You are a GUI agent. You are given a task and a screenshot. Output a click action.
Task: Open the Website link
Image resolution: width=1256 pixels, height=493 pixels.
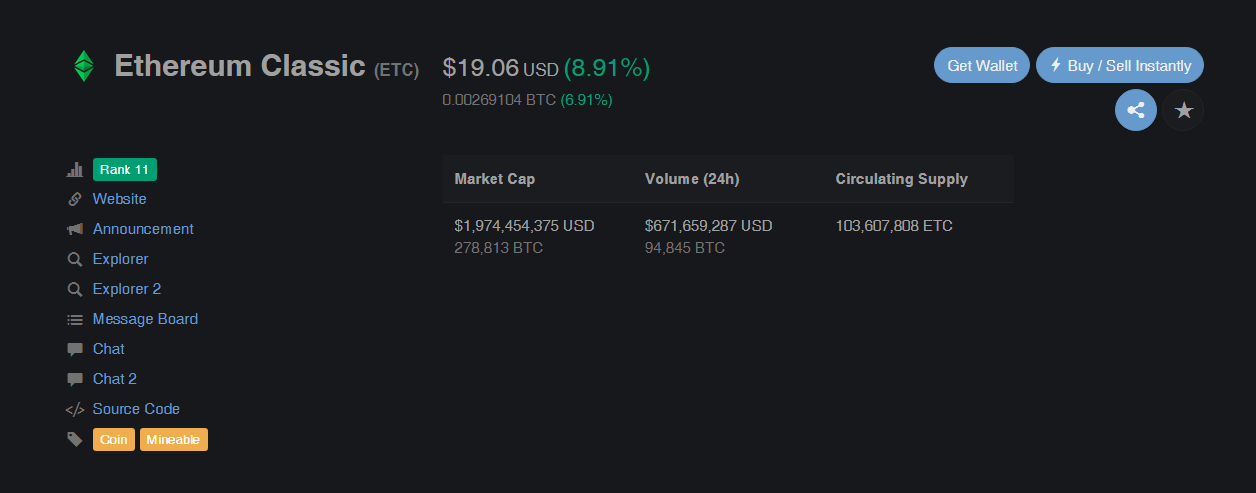tap(119, 199)
